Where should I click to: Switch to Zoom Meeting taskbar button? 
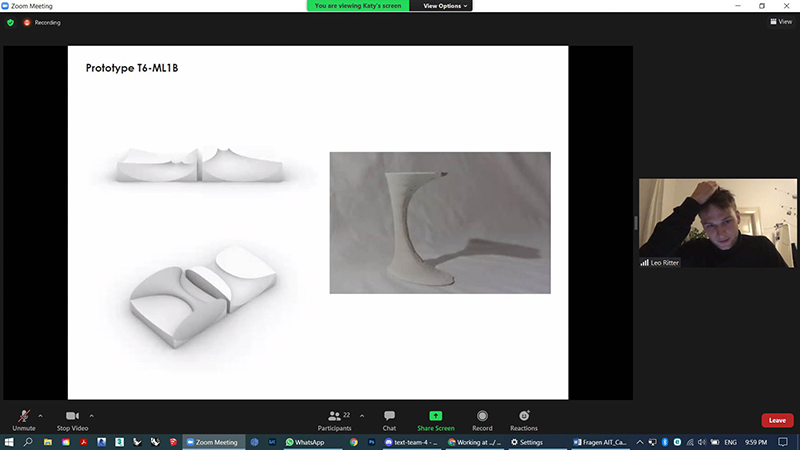[213, 442]
